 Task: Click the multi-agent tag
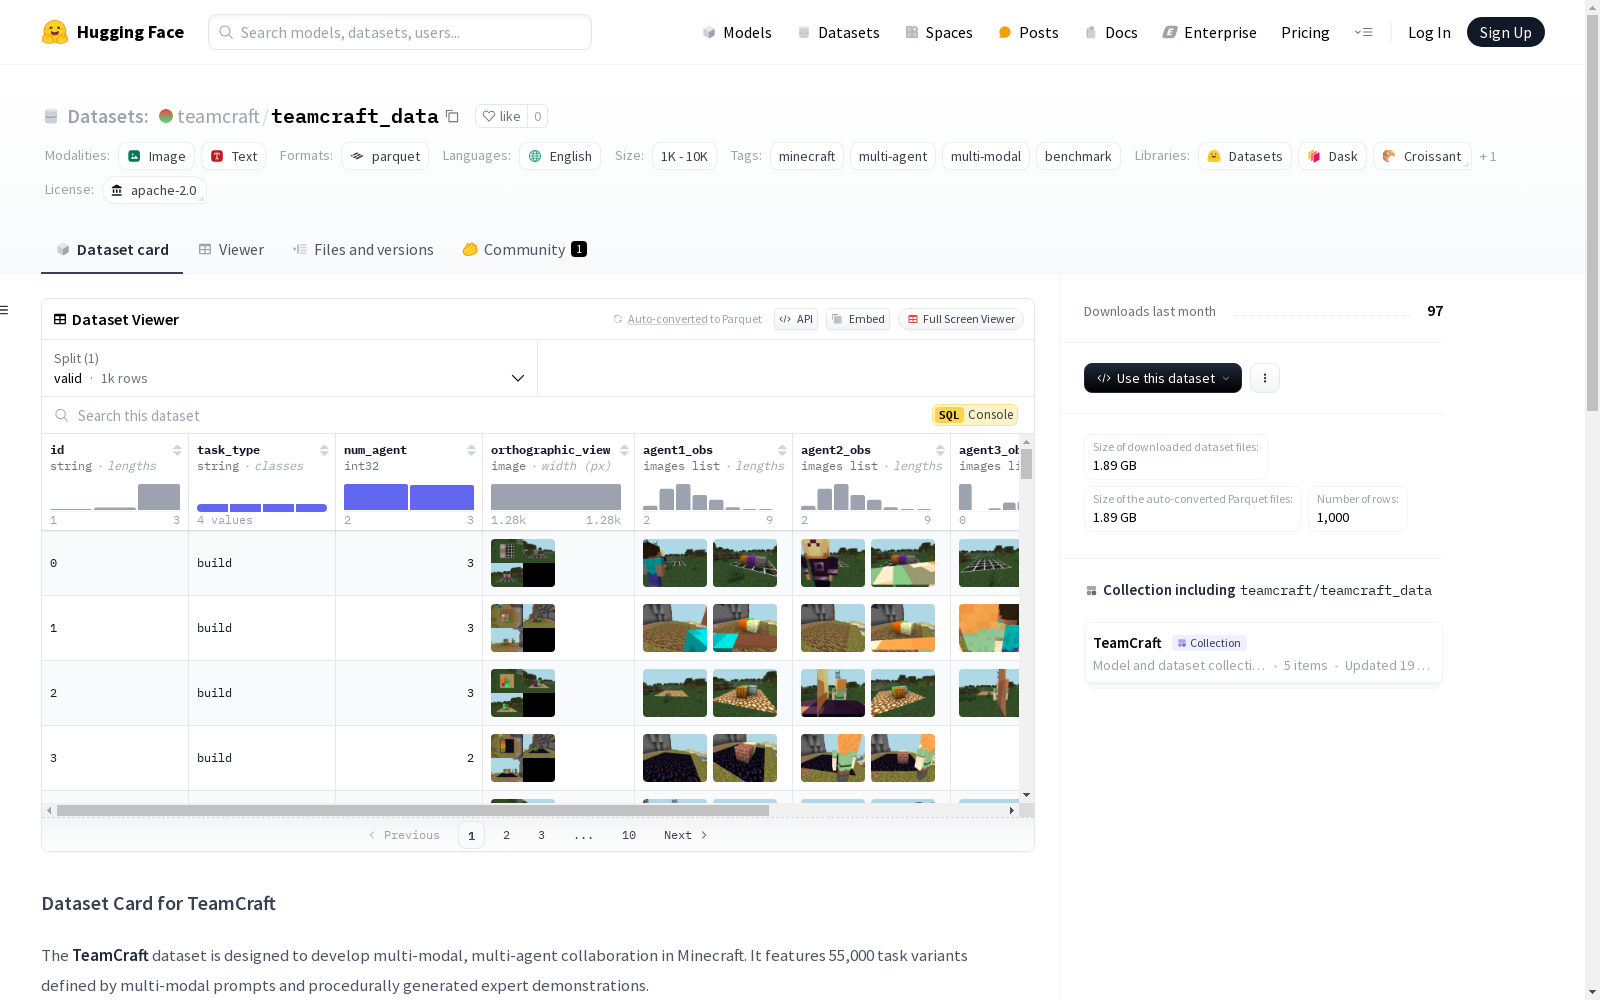pyautogui.click(x=893, y=156)
